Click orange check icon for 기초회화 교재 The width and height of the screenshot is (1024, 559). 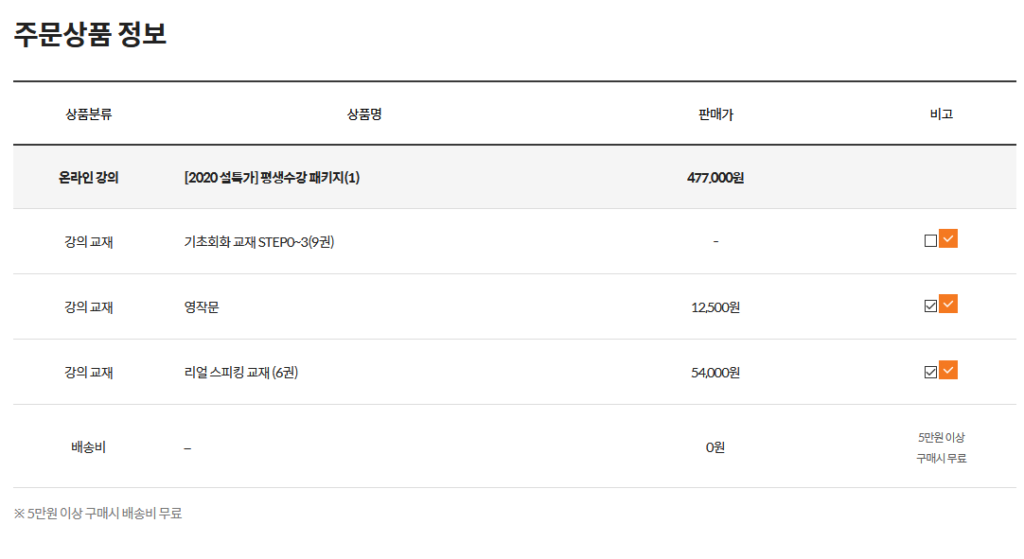[x=949, y=239]
